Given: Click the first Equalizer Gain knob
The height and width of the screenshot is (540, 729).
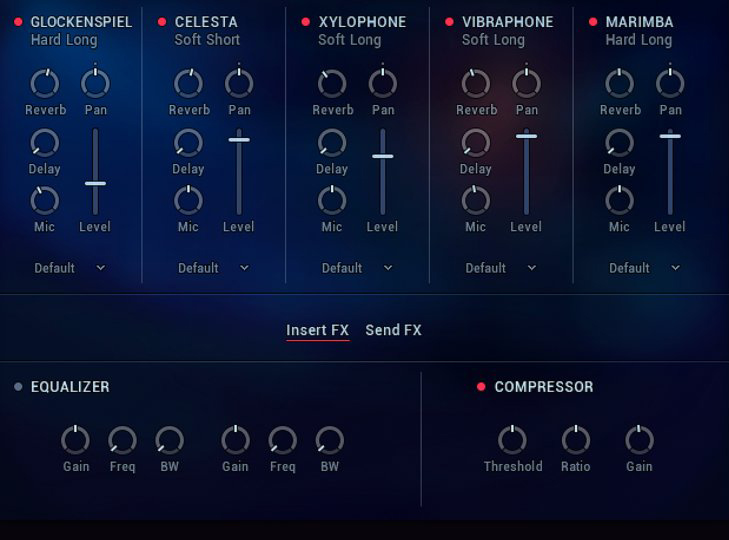Looking at the screenshot, I should click(75, 440).
